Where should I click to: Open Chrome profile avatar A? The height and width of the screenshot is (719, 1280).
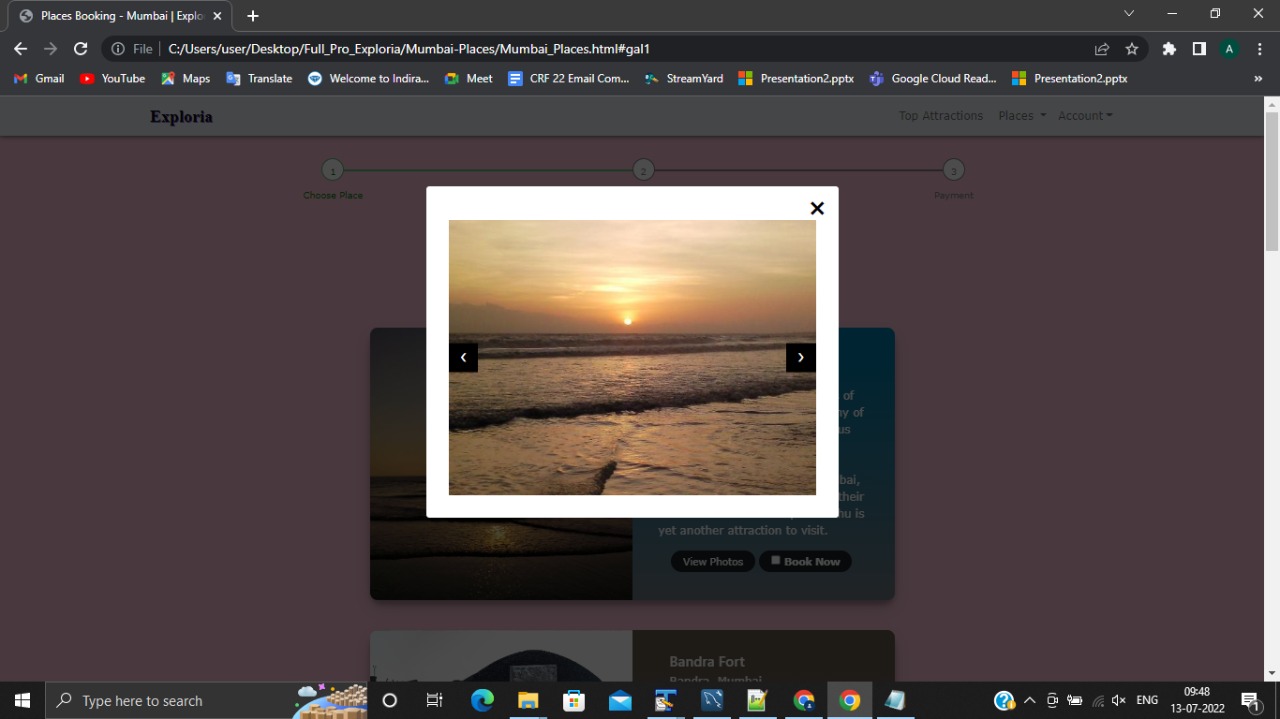[1230, 49]
